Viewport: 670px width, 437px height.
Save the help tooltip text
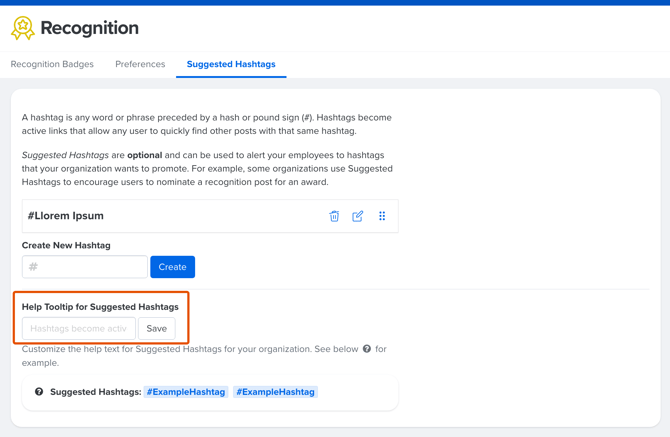(x=157, y=328)
